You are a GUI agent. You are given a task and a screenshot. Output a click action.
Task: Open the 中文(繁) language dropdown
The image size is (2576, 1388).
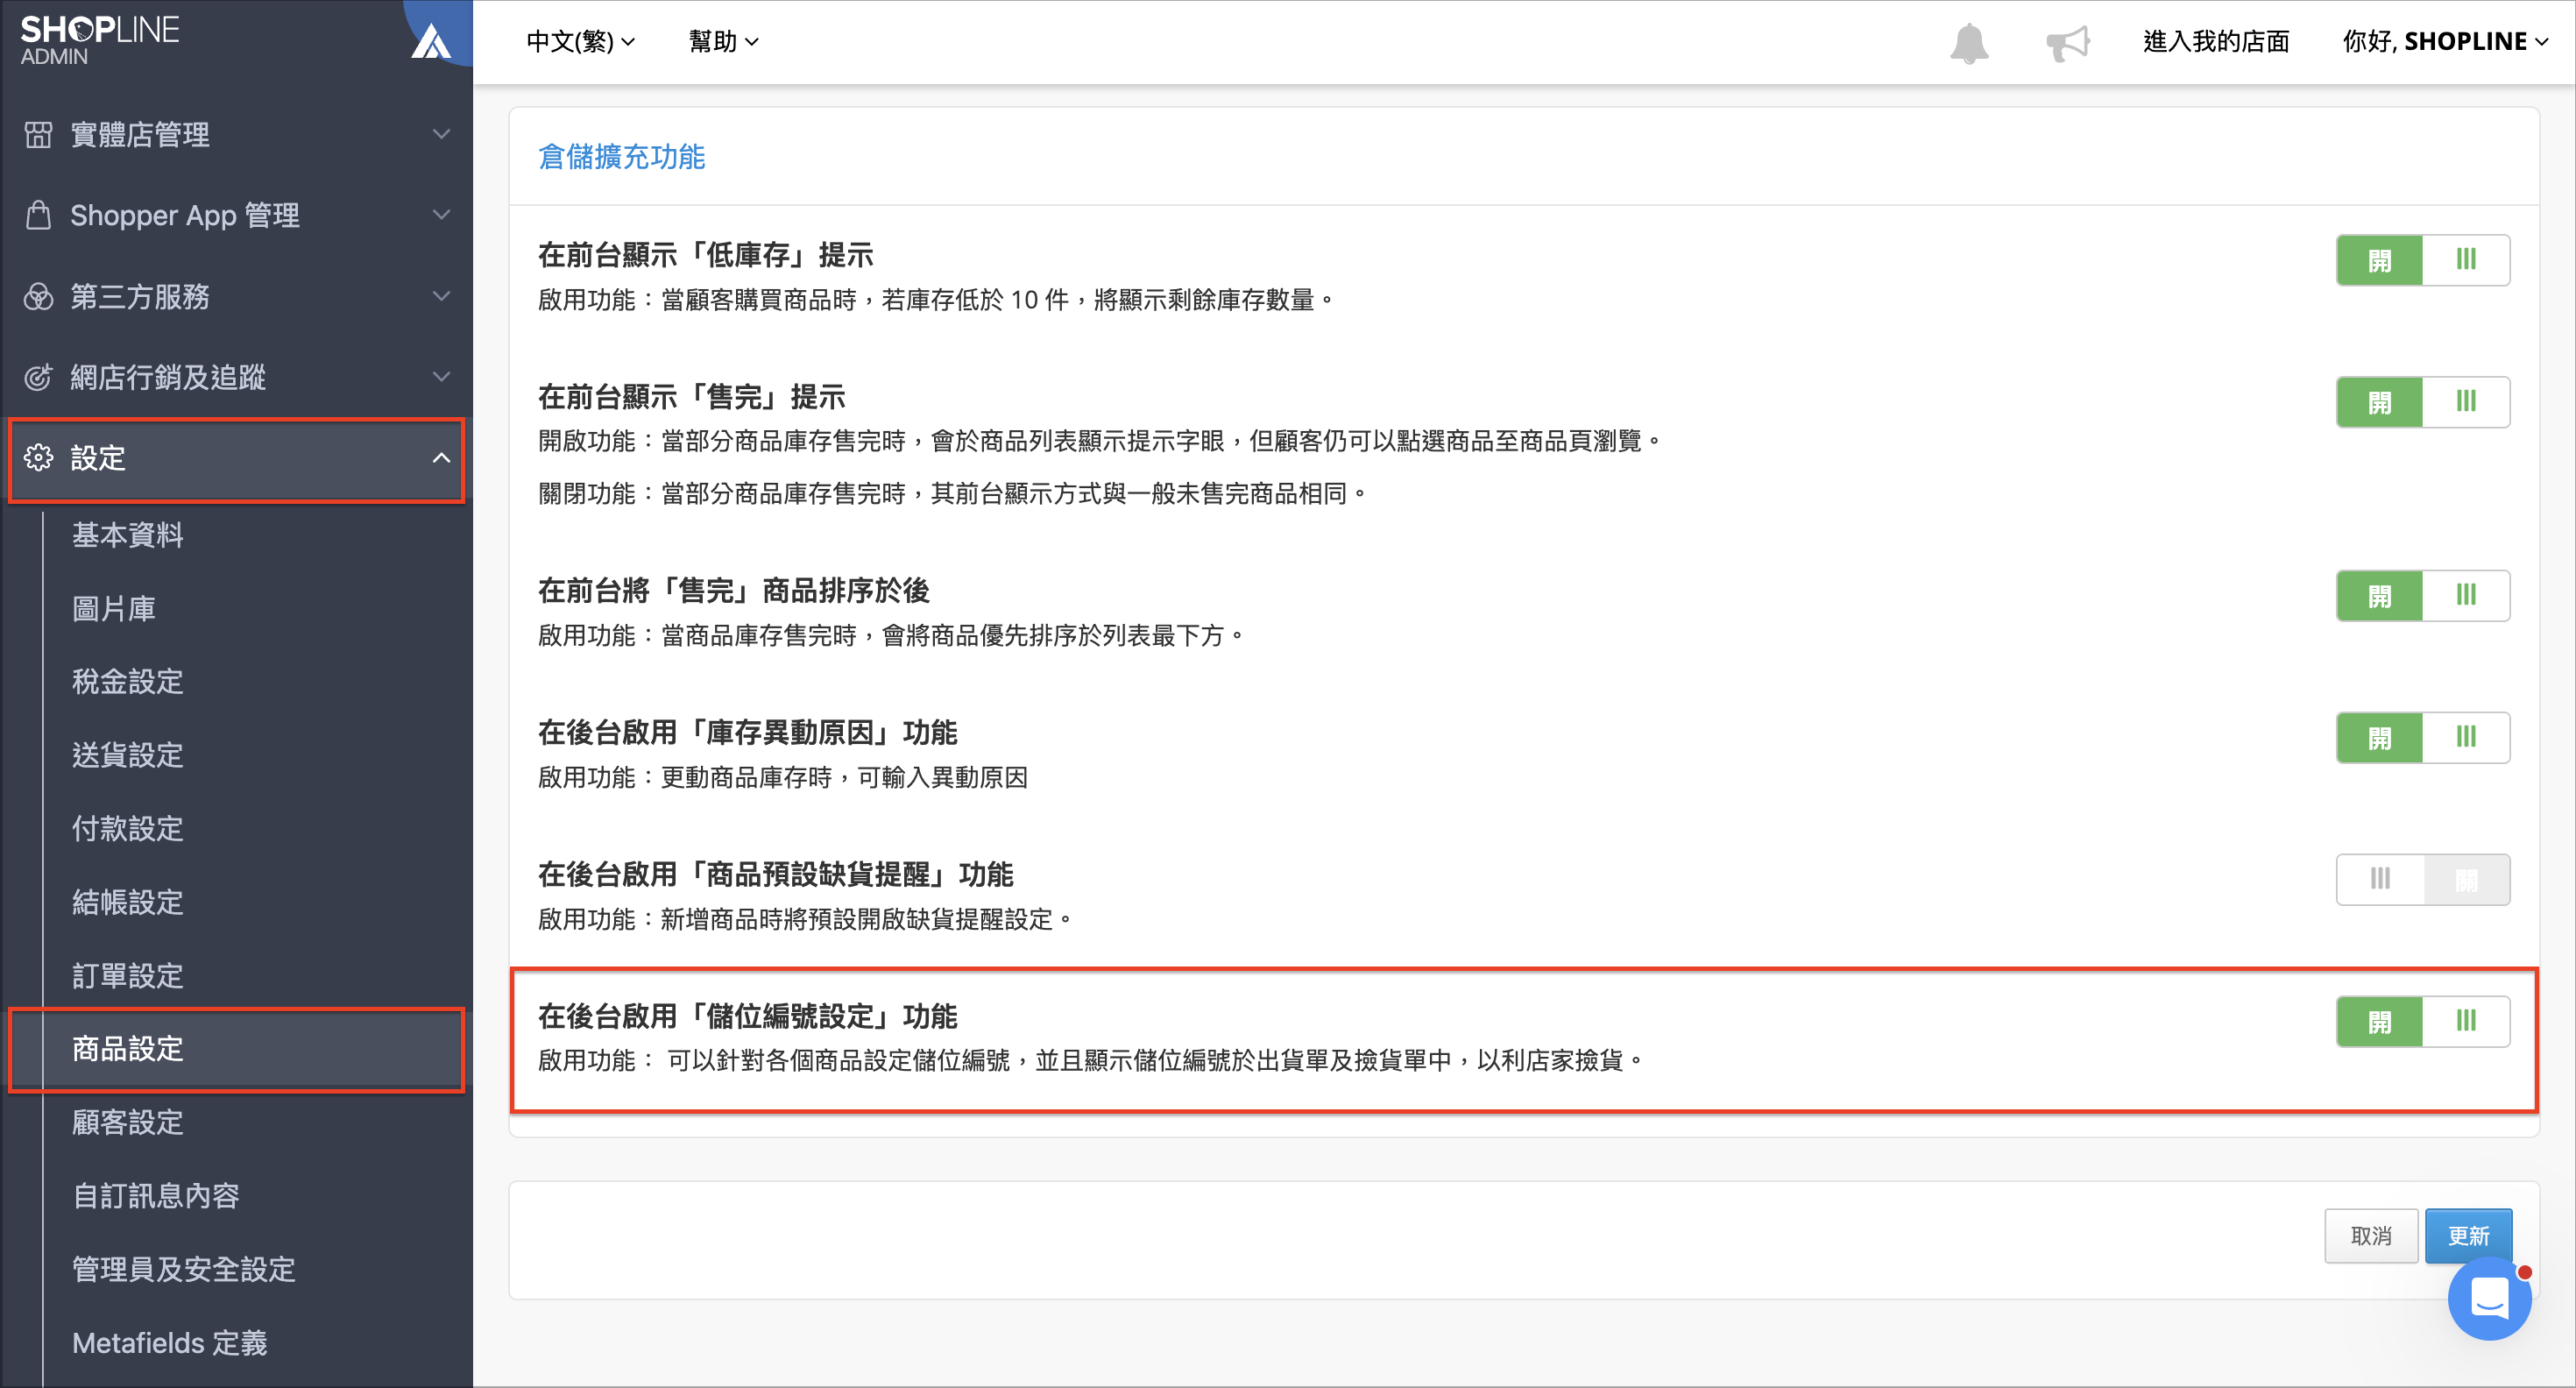(580, 42)
